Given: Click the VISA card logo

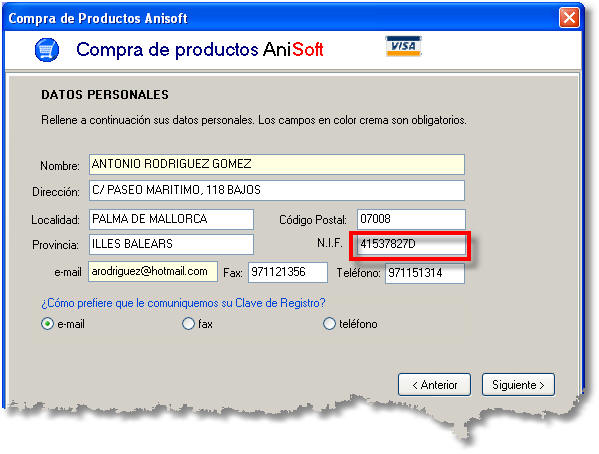Looking at the screenshot, I should click(x=403, y=46).
